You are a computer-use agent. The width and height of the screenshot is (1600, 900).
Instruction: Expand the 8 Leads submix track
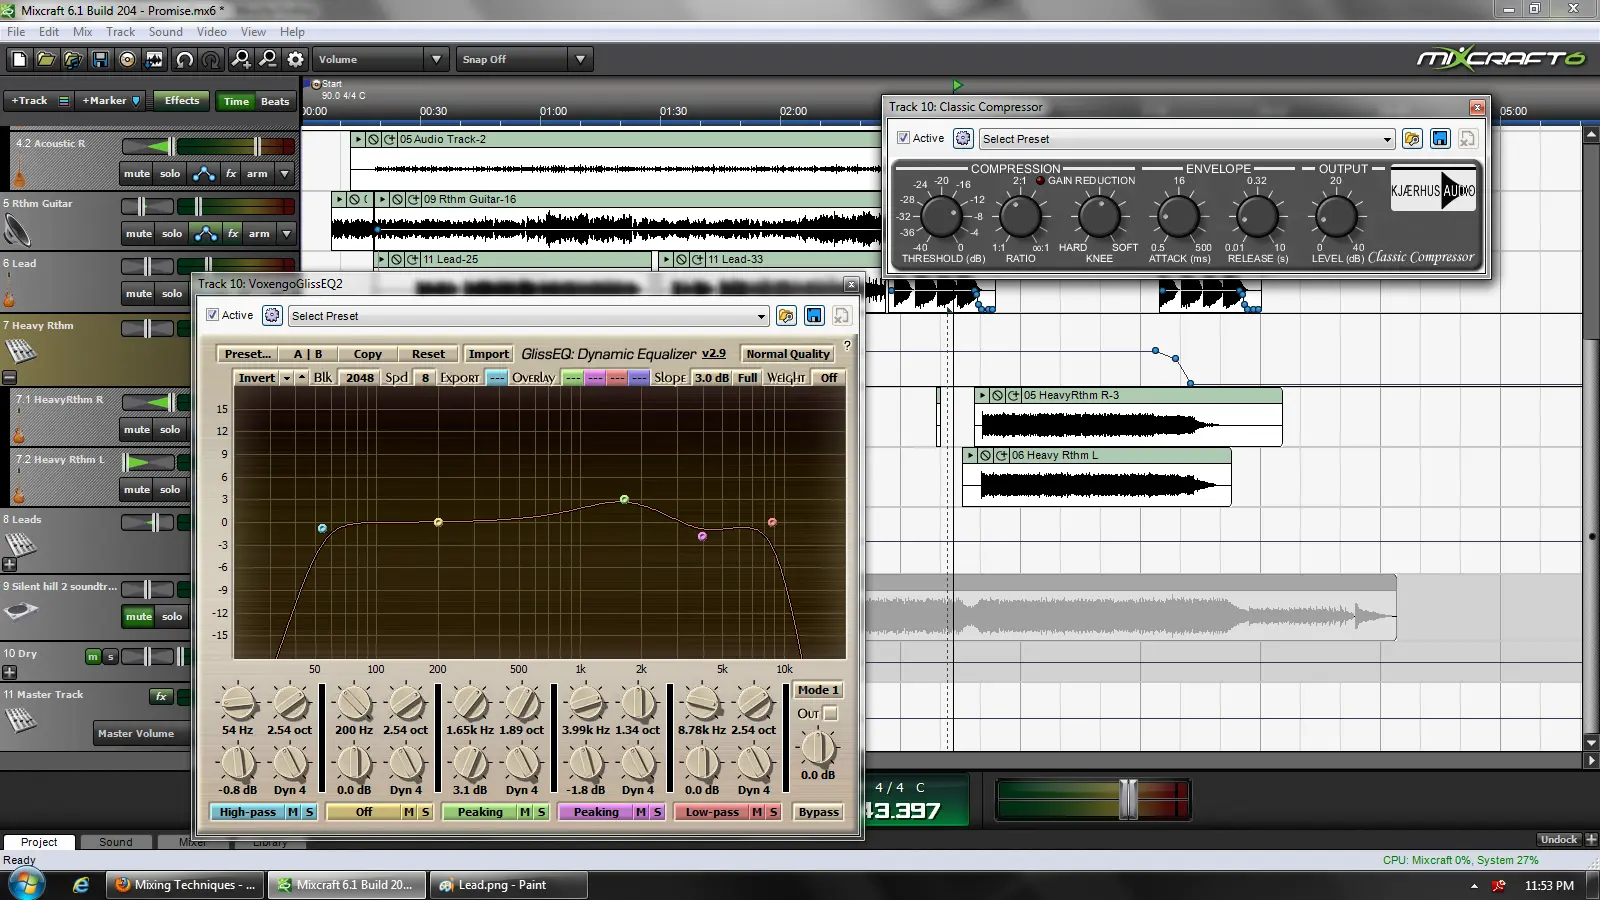(9, 564)
